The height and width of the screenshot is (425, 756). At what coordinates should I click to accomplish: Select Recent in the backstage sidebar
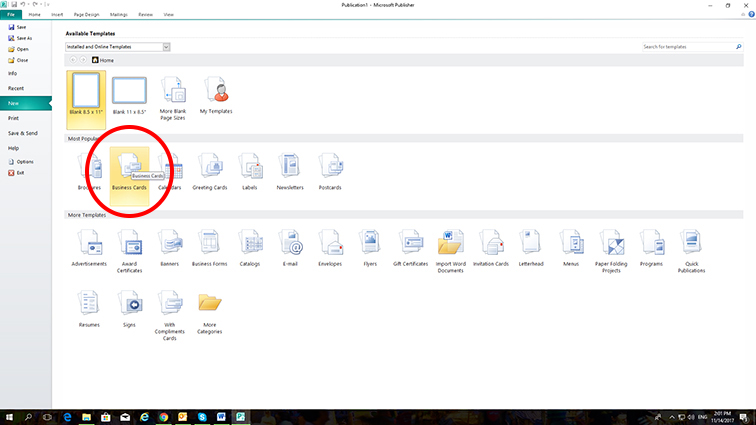pos(16,88)
